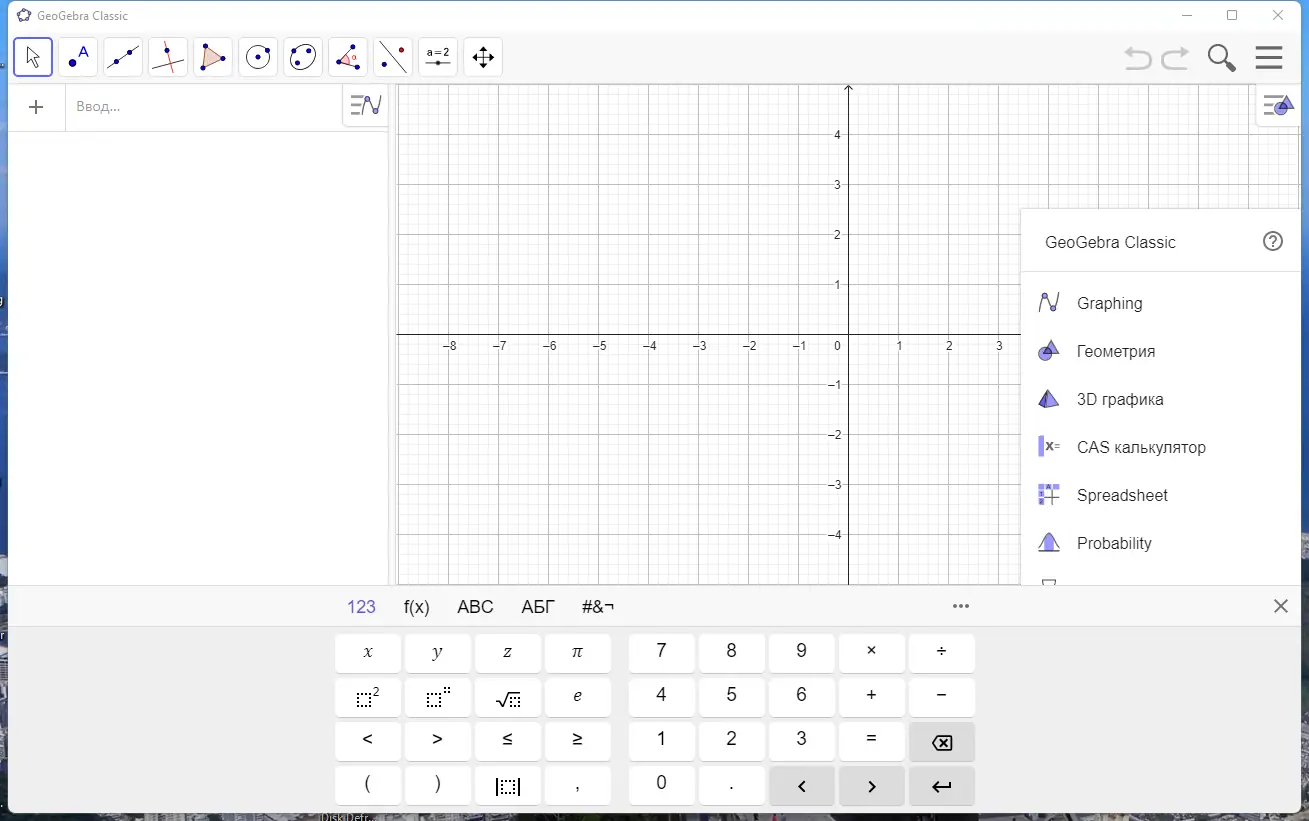Tap the square root key
Screen dimensions: 1309x821
(x=508, y=697)
